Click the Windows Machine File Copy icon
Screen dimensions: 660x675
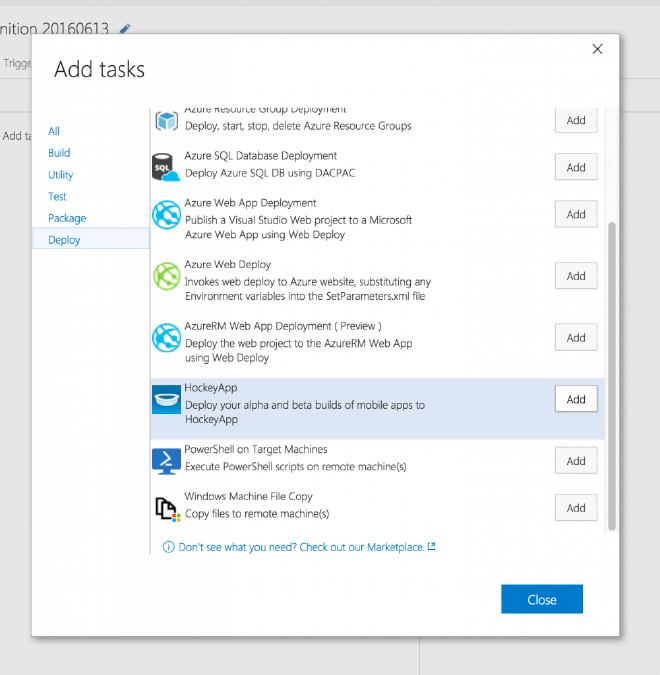tap(167, 509)
